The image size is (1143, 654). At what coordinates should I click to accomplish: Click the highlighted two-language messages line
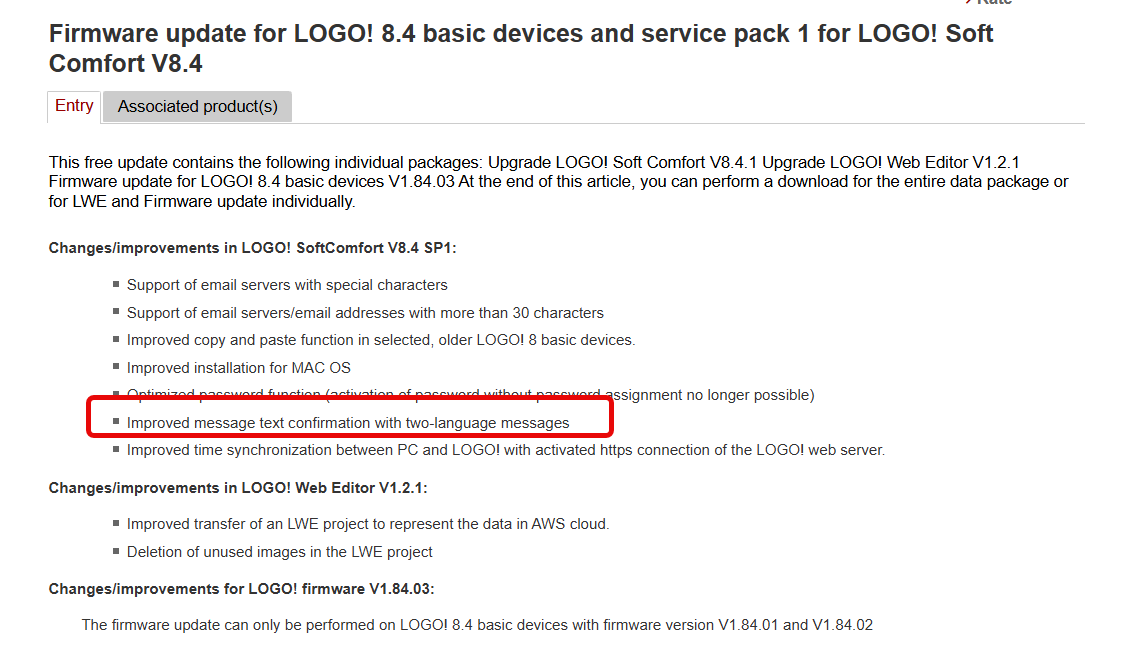tap(347, 423)
